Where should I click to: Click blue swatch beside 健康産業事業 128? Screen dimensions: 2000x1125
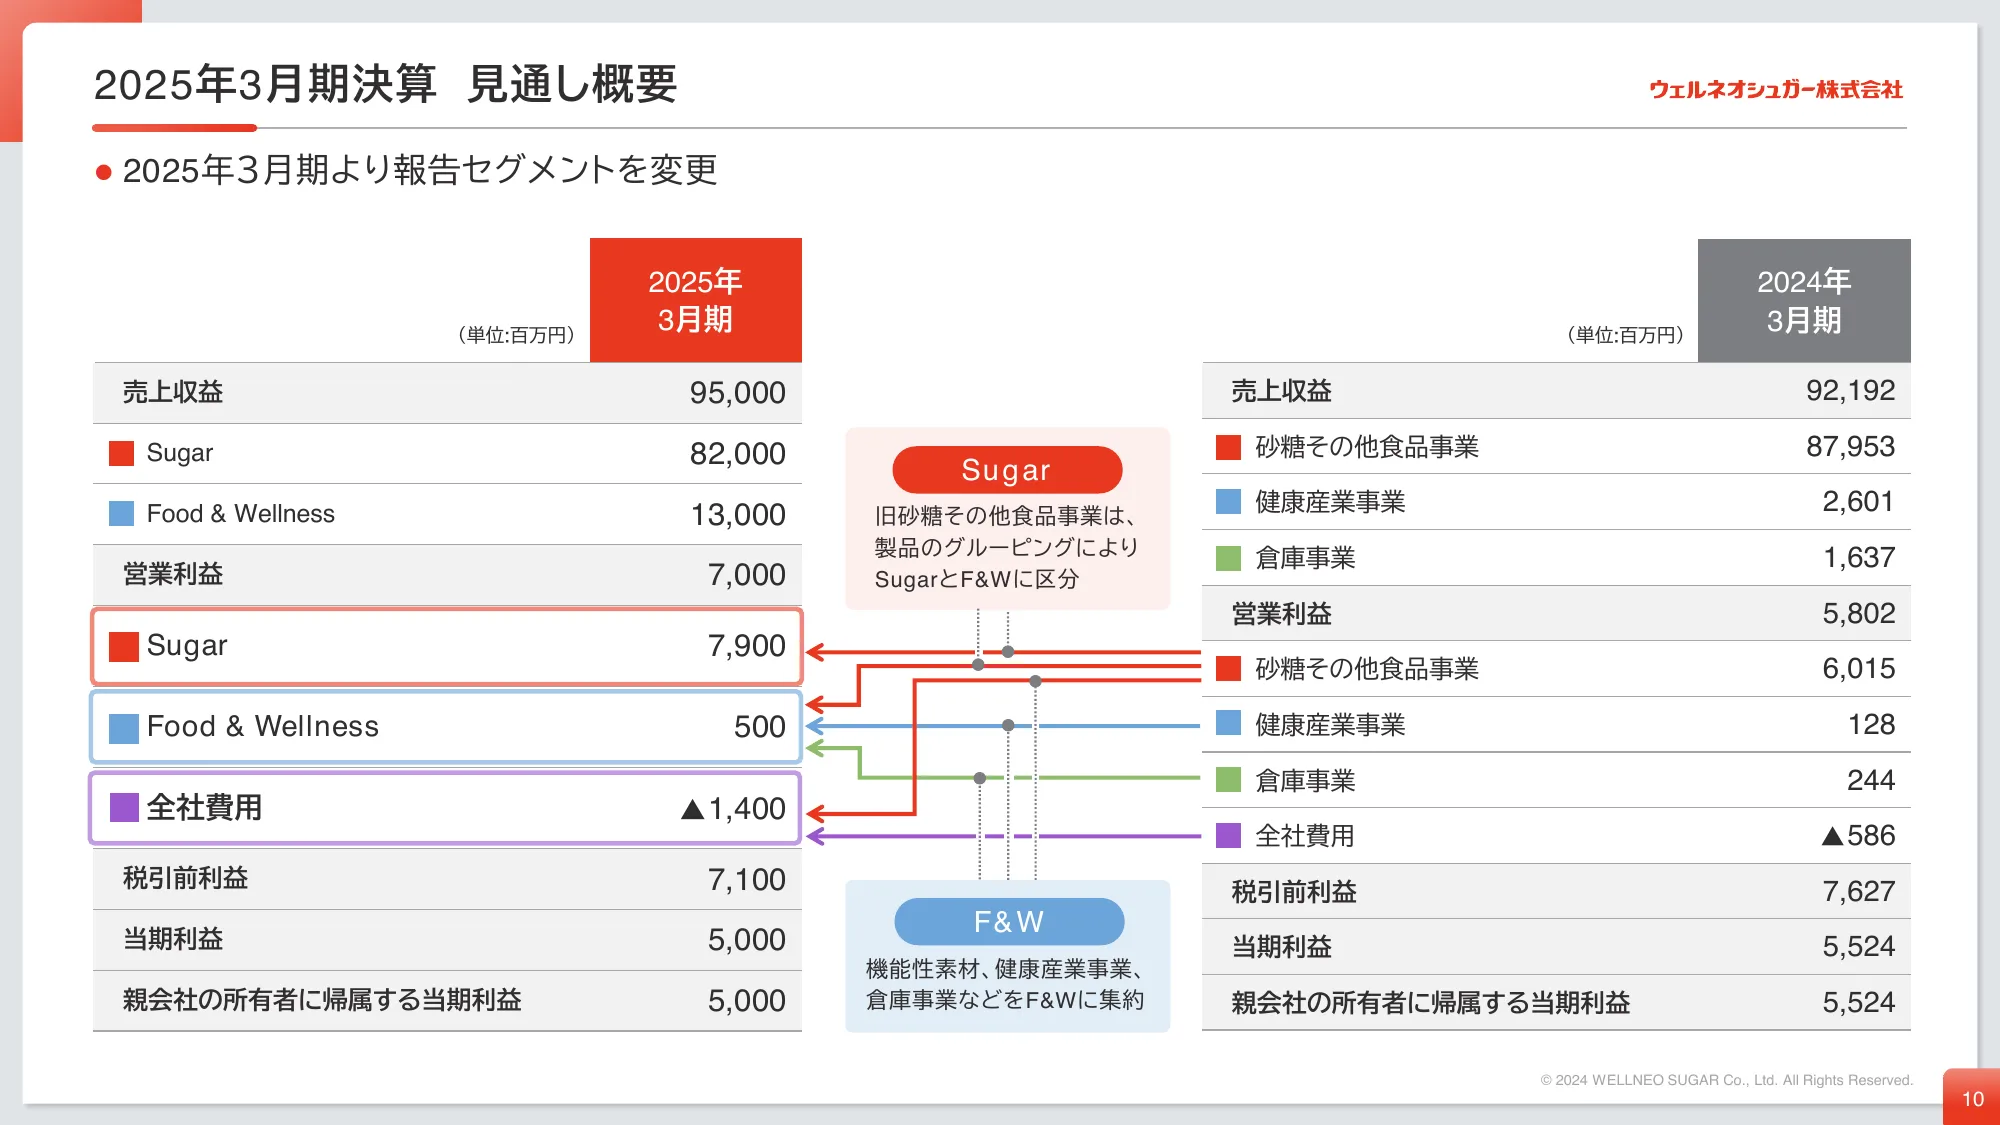[1228, 723]
